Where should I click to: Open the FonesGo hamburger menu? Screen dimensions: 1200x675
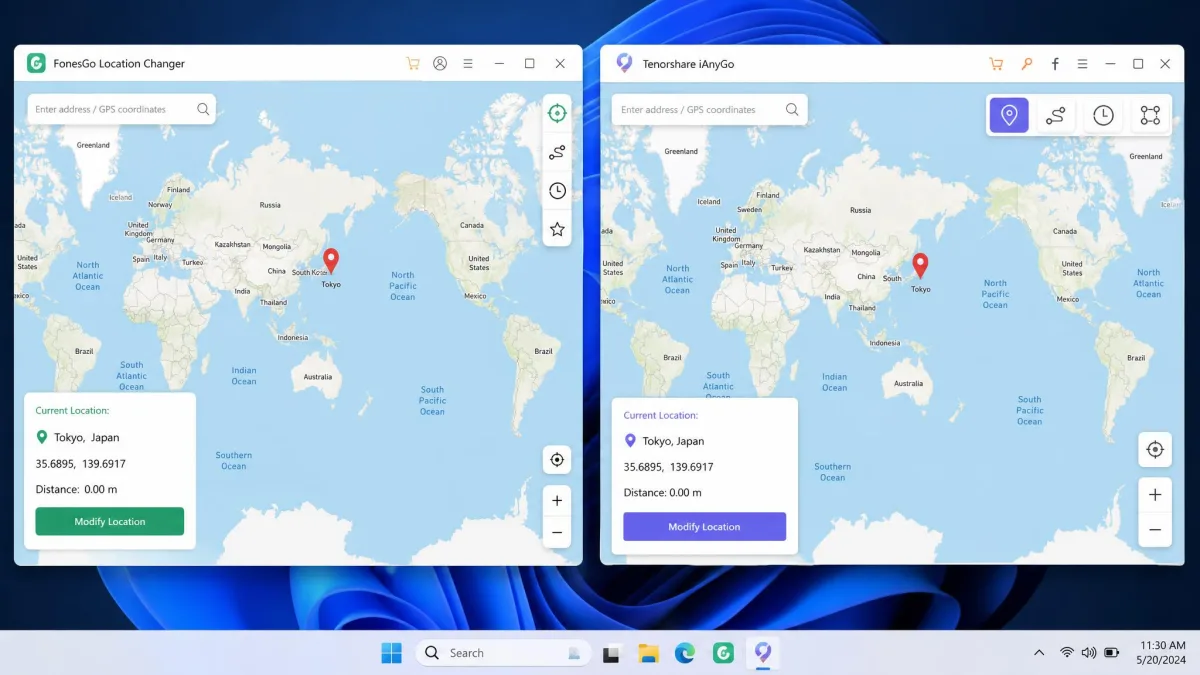pos(468,63)
